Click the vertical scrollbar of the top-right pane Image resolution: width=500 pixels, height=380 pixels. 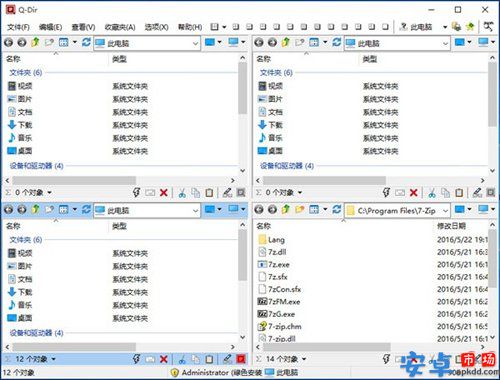tap(492, 95)
